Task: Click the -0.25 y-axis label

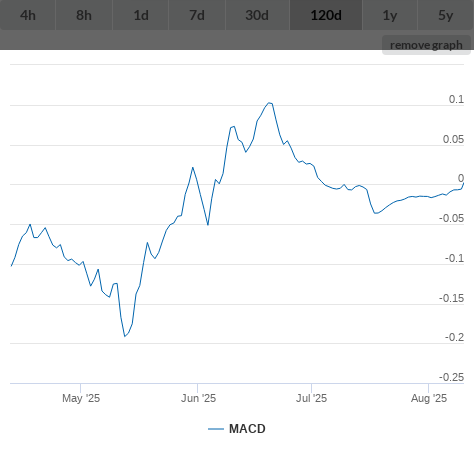Action: pos(451,377)
